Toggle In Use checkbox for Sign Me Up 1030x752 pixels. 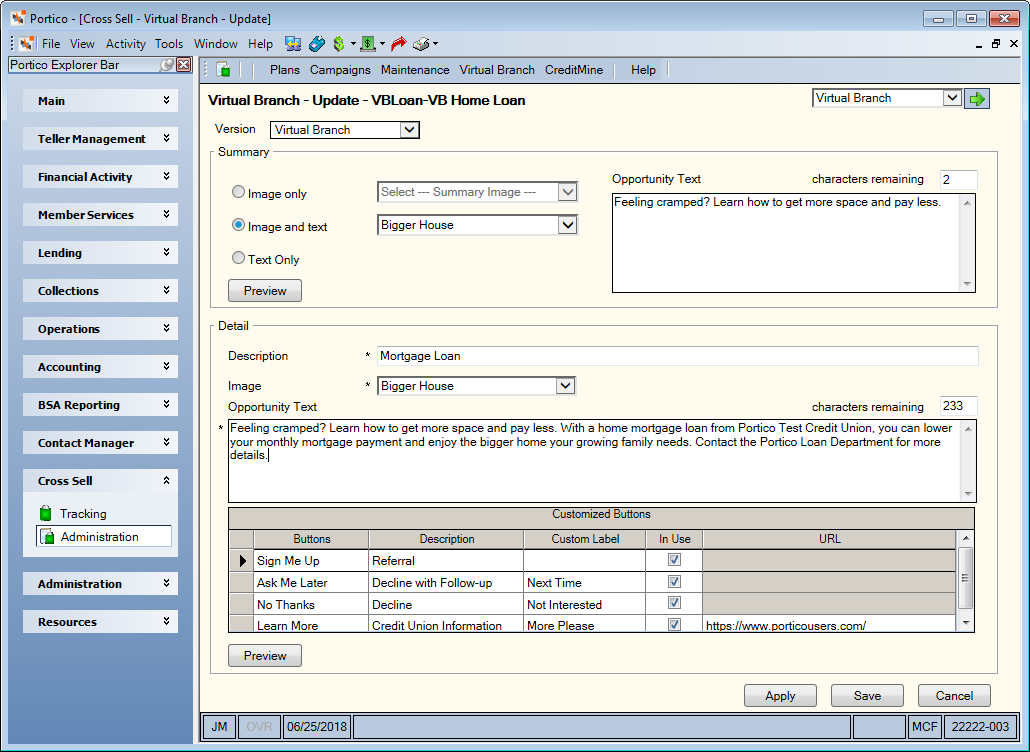click(x=674, y=560)
